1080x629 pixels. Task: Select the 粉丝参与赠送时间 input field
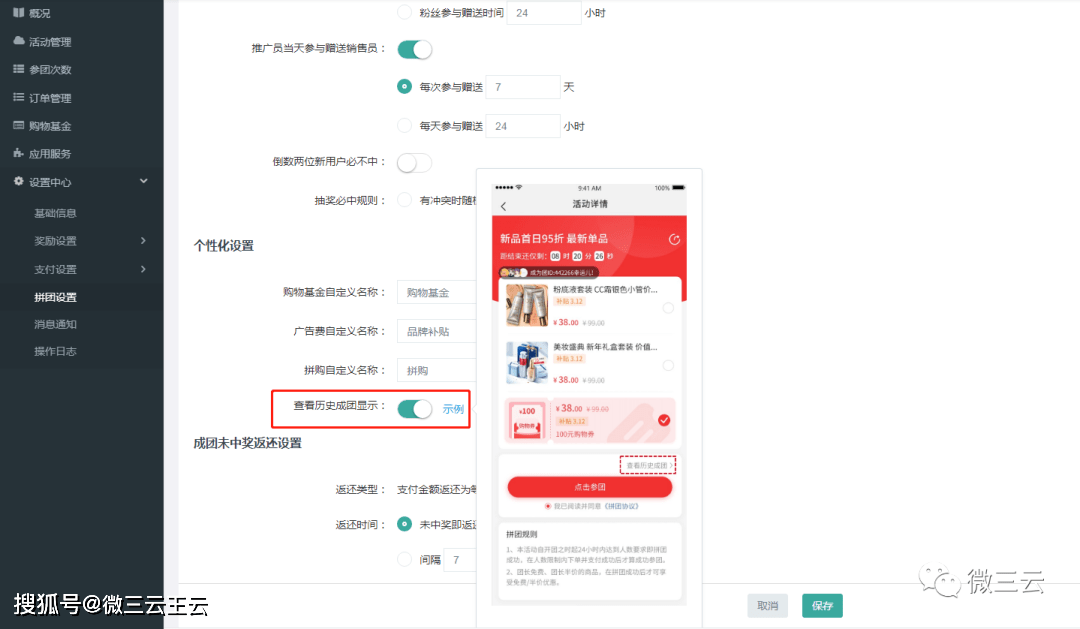pos(543,13)
